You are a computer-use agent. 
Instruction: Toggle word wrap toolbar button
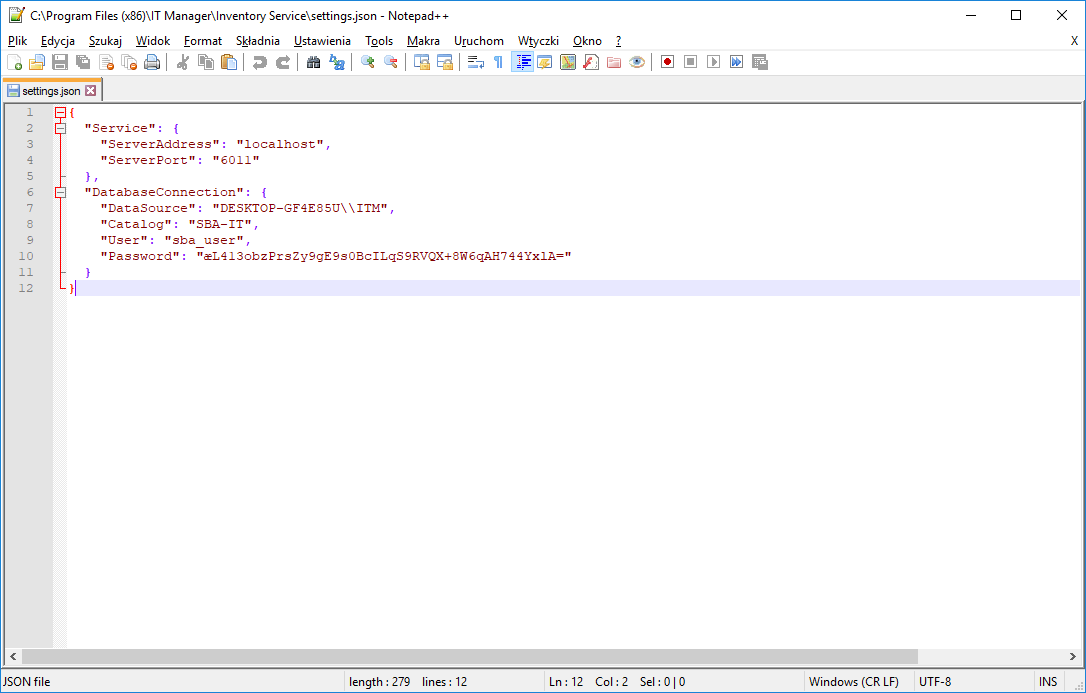(x=476, y=62)
